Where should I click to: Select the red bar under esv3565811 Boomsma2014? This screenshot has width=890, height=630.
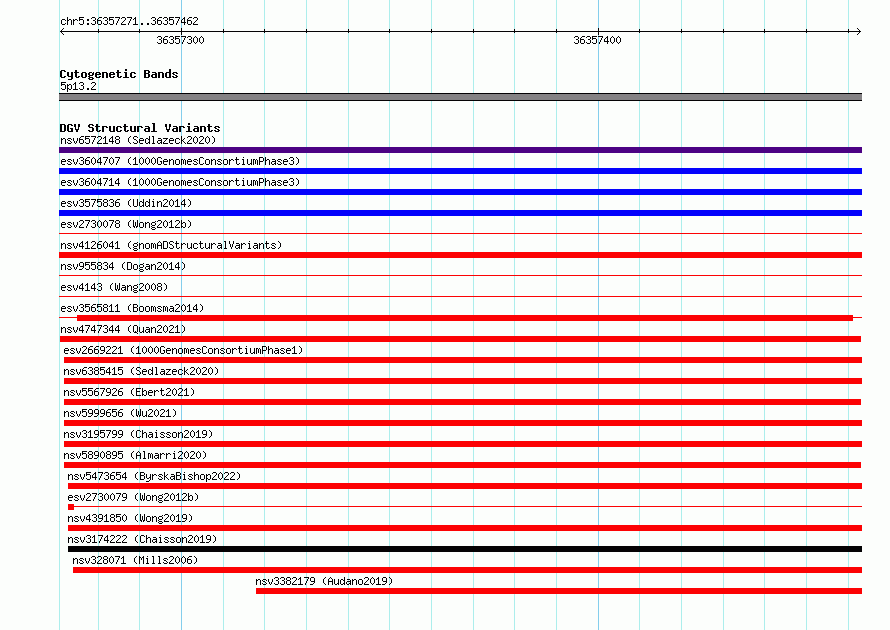[465, 318]
